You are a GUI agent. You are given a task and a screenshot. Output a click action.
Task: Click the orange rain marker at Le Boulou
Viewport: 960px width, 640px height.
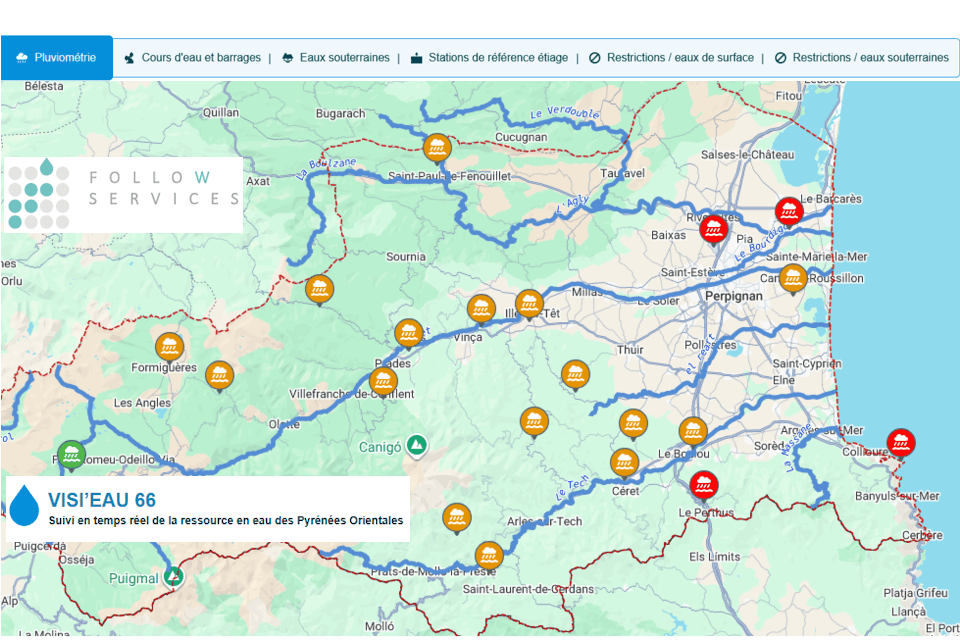693,430
